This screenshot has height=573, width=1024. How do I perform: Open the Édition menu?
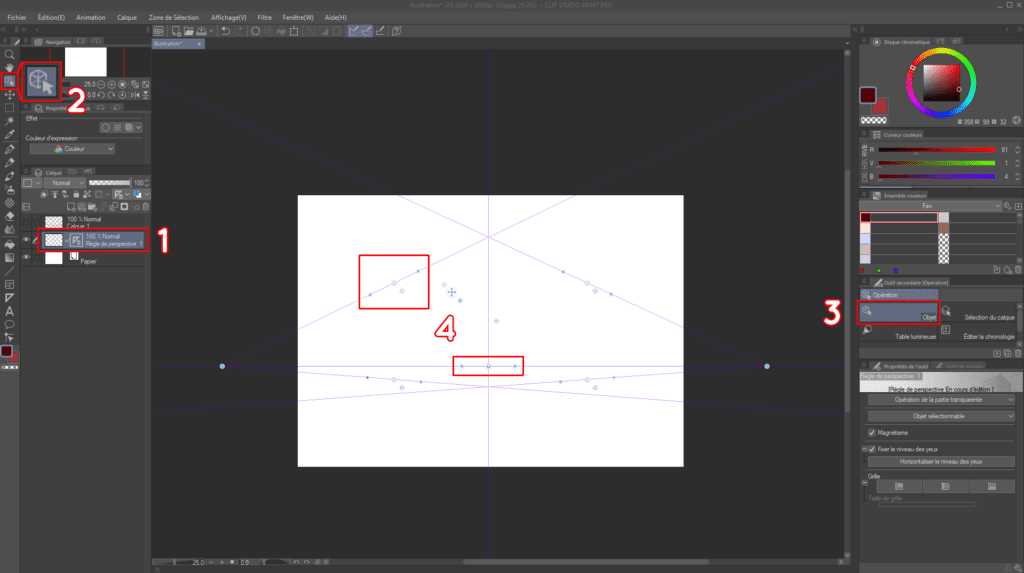pyautogui.click(x=51, y=18)
